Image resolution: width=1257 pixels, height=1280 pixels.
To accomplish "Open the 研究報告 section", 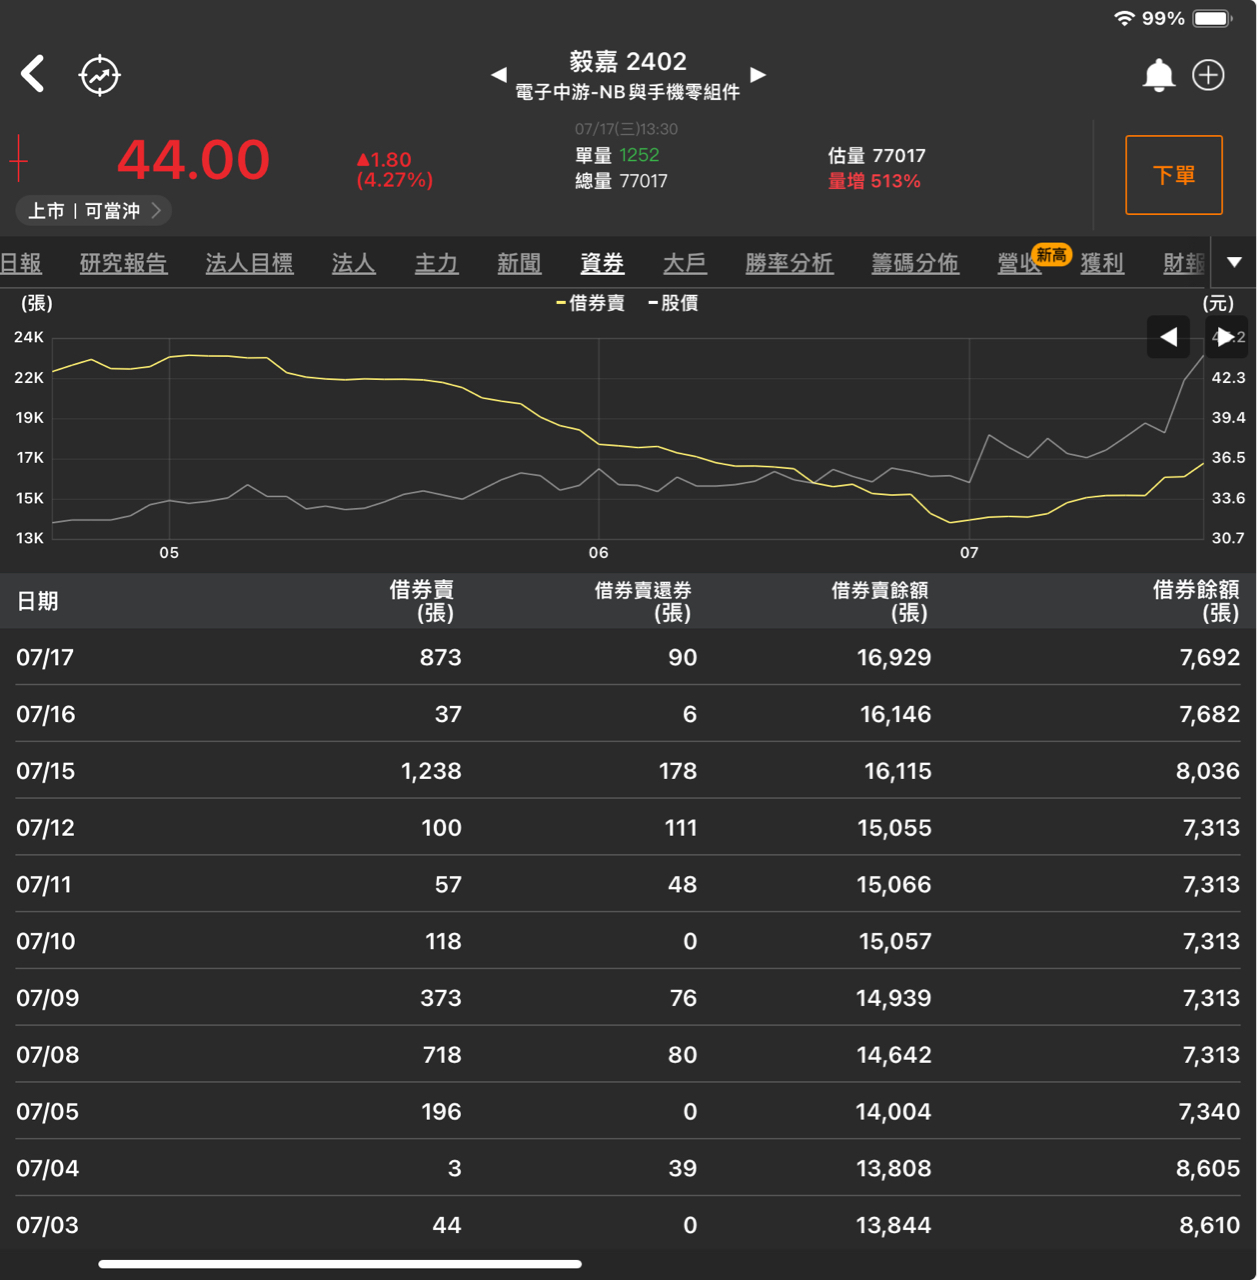I will click(x=123, y=263).
